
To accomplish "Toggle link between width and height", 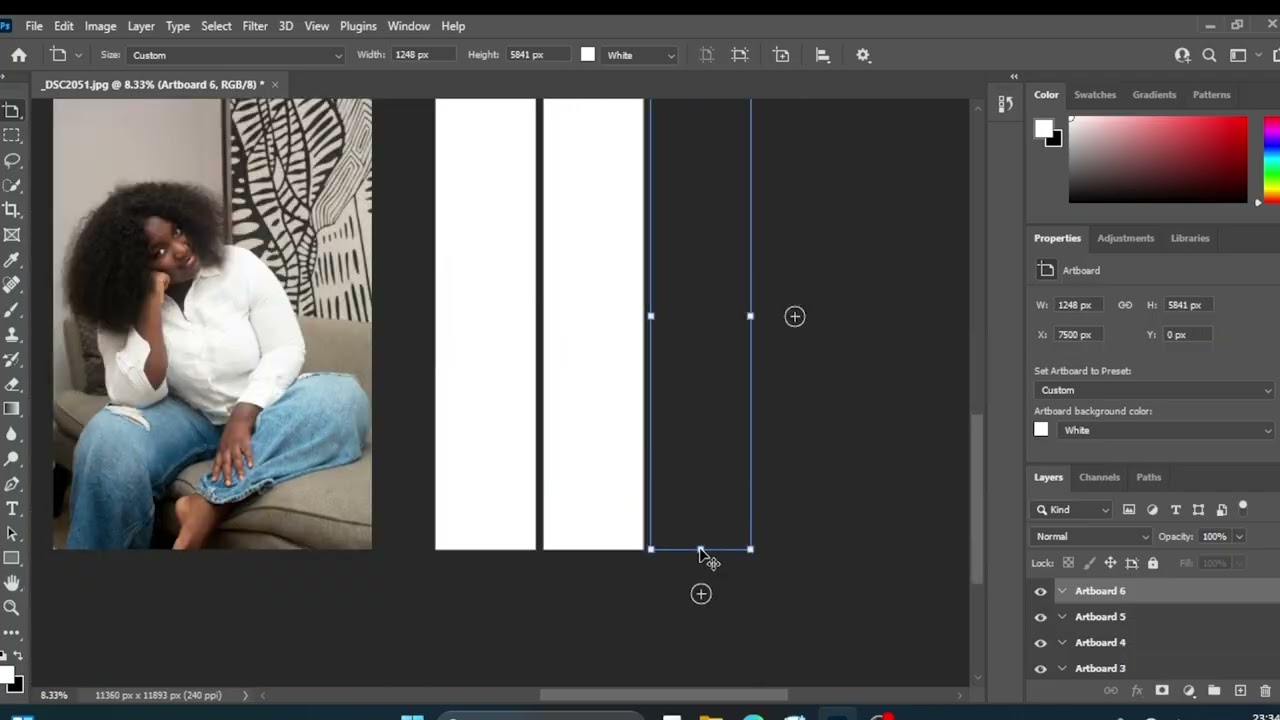I will coord(1125,305).
